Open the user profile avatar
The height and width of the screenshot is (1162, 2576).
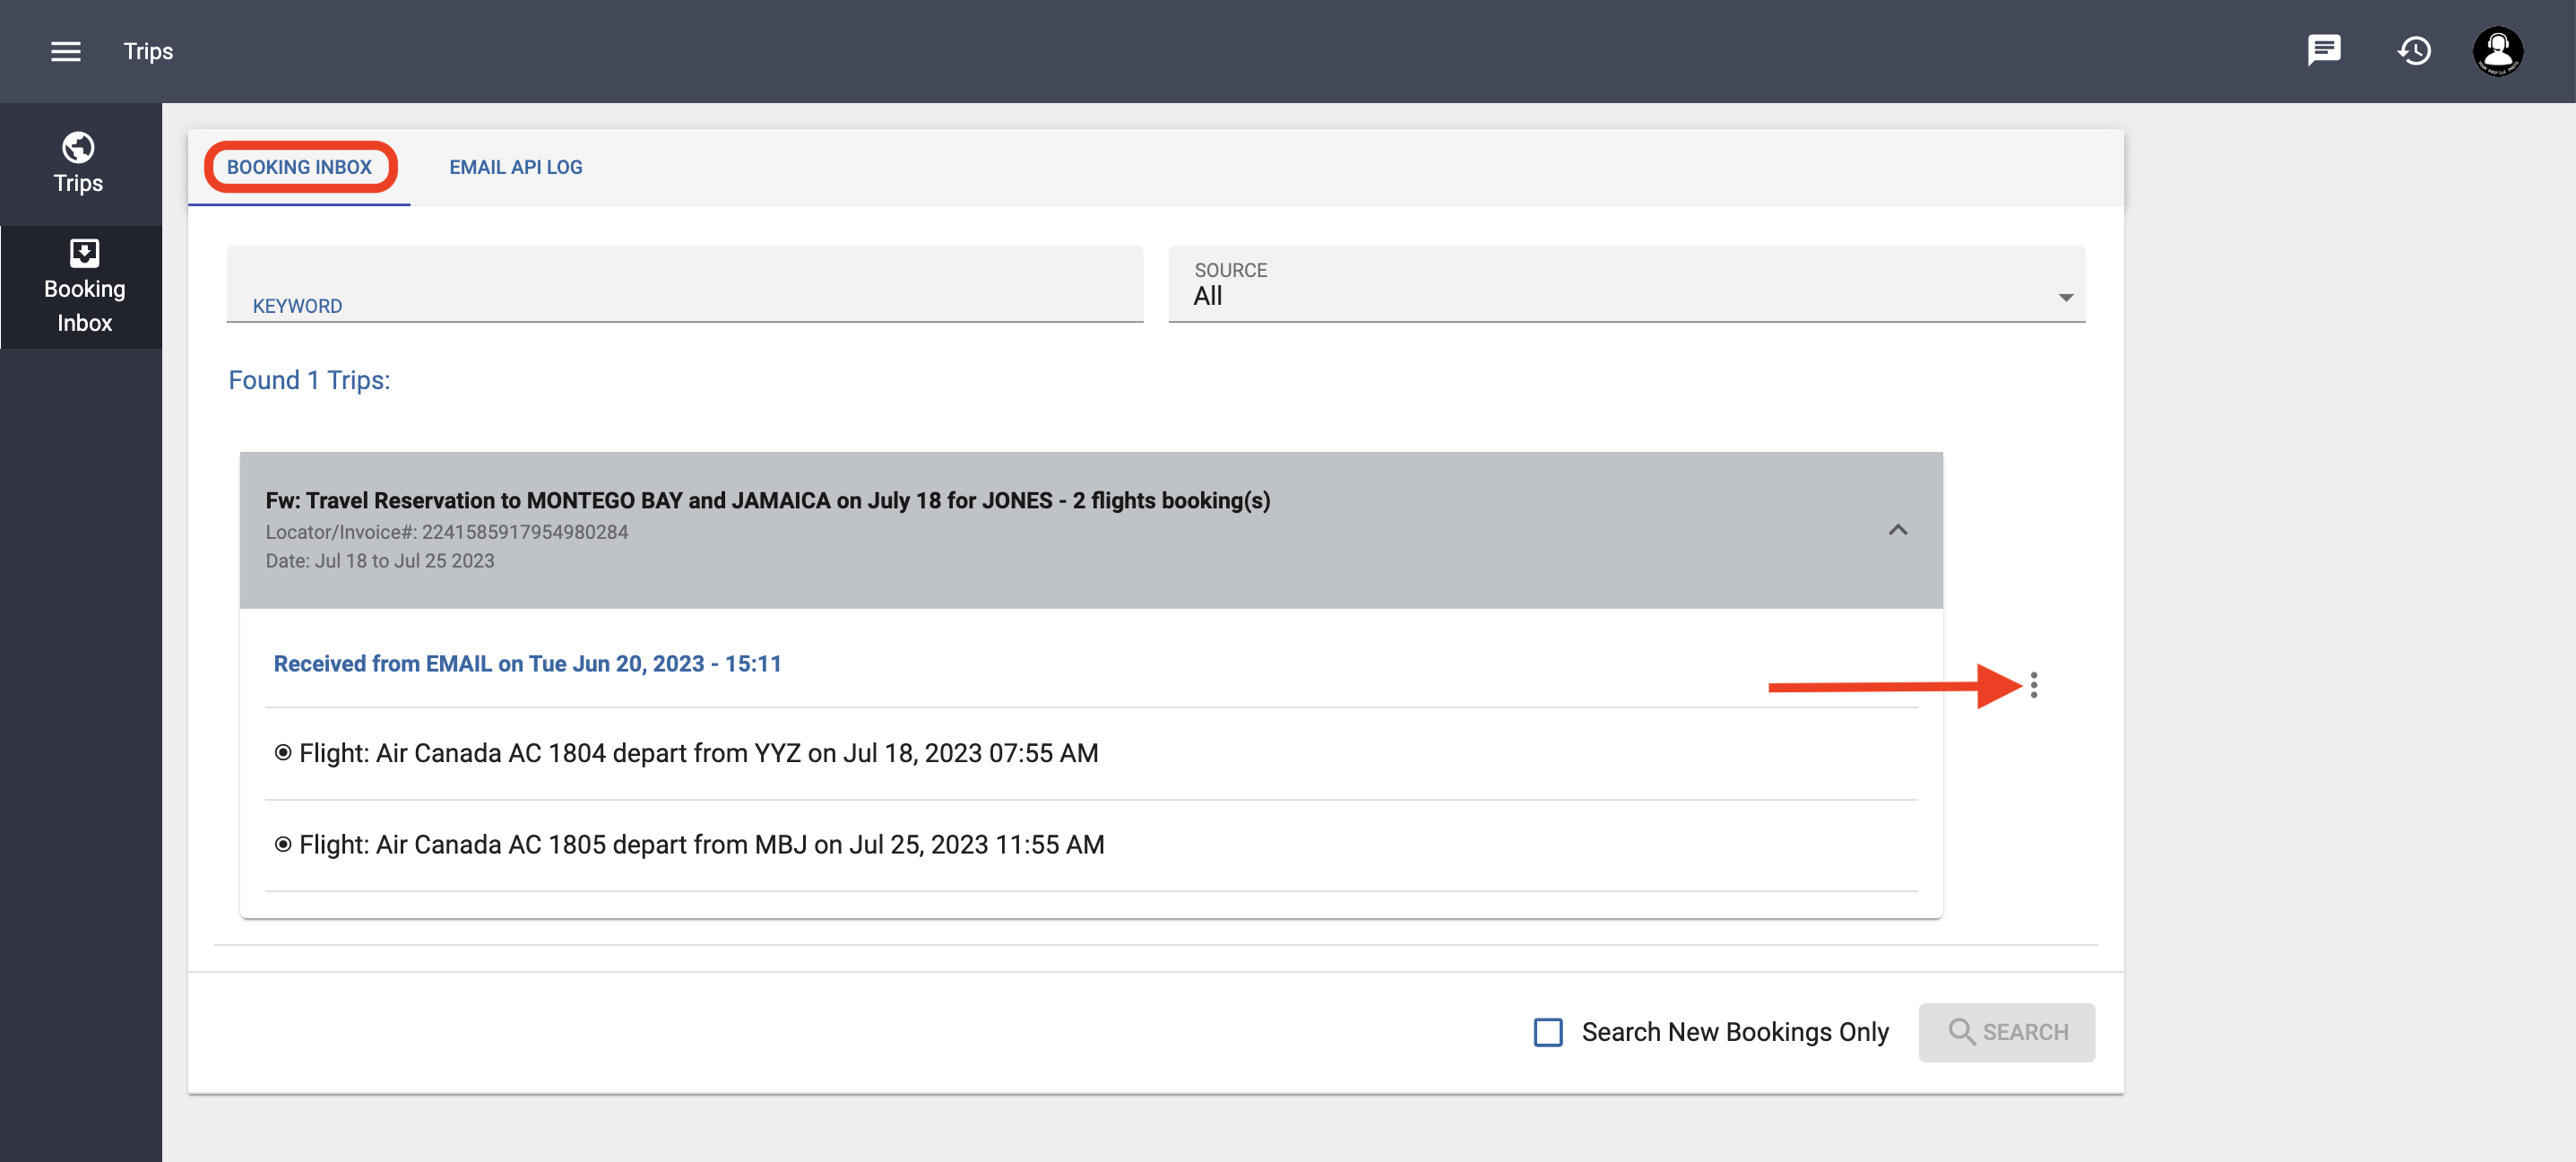[2498, 51]
